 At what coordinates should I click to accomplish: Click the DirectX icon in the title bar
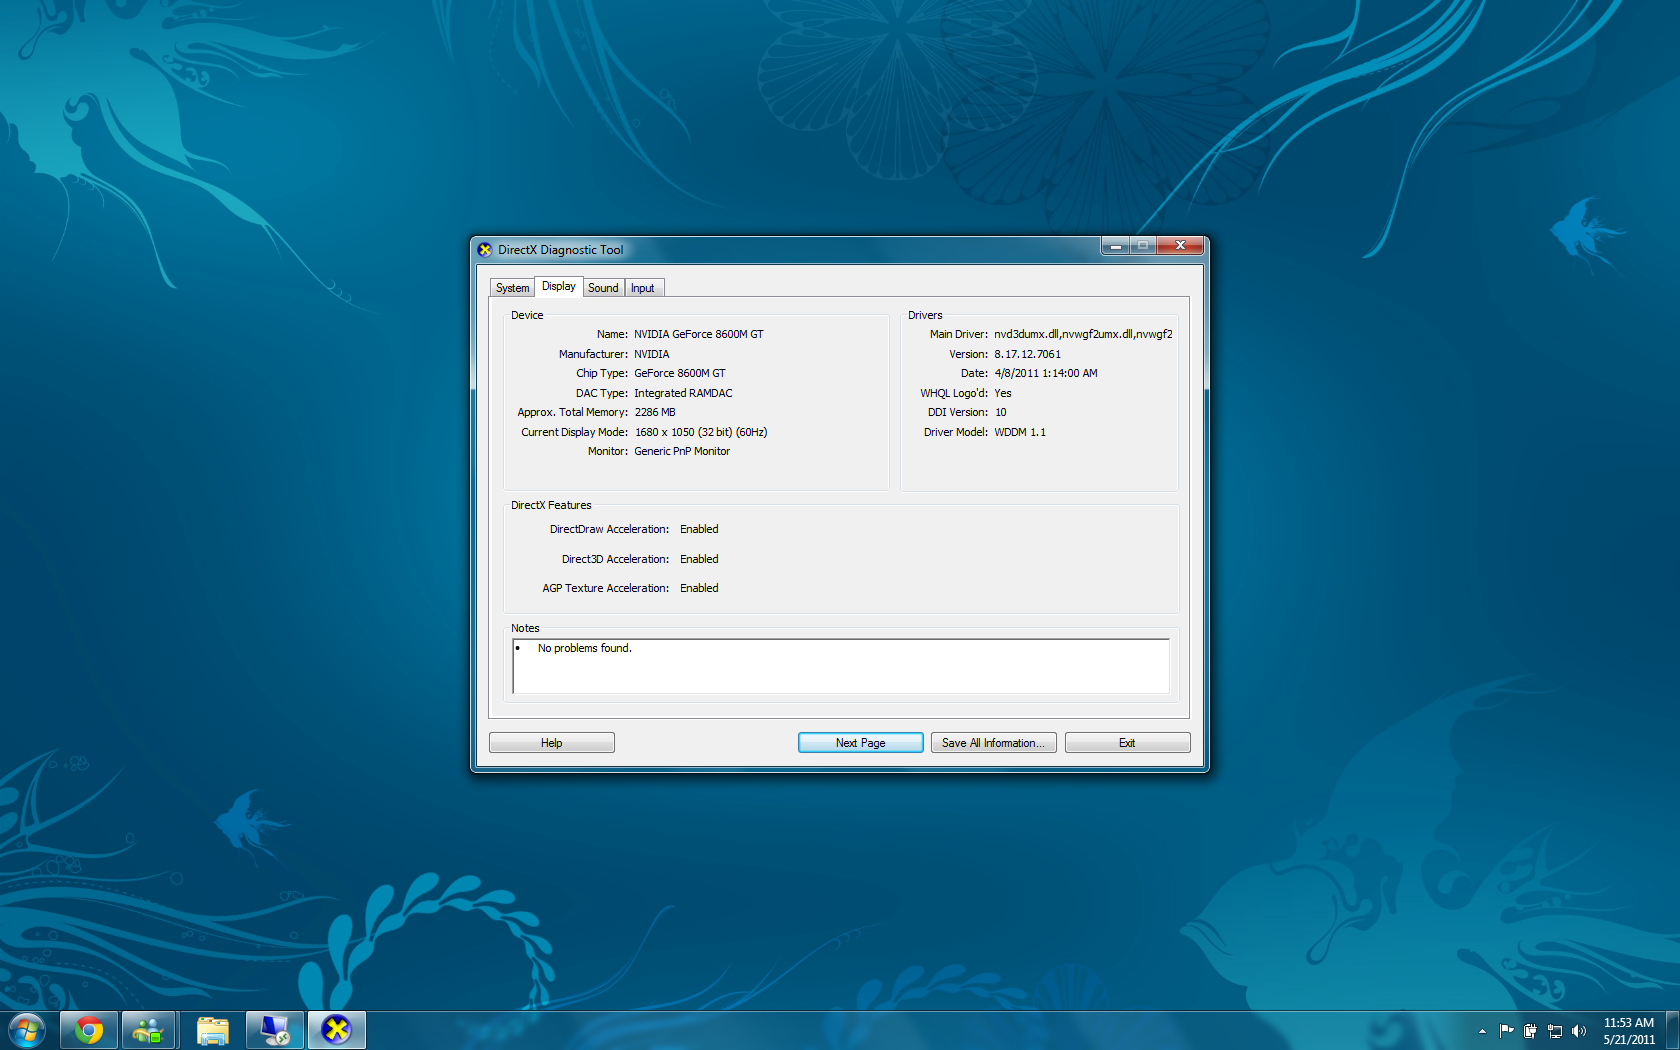(x=485, y=250)
